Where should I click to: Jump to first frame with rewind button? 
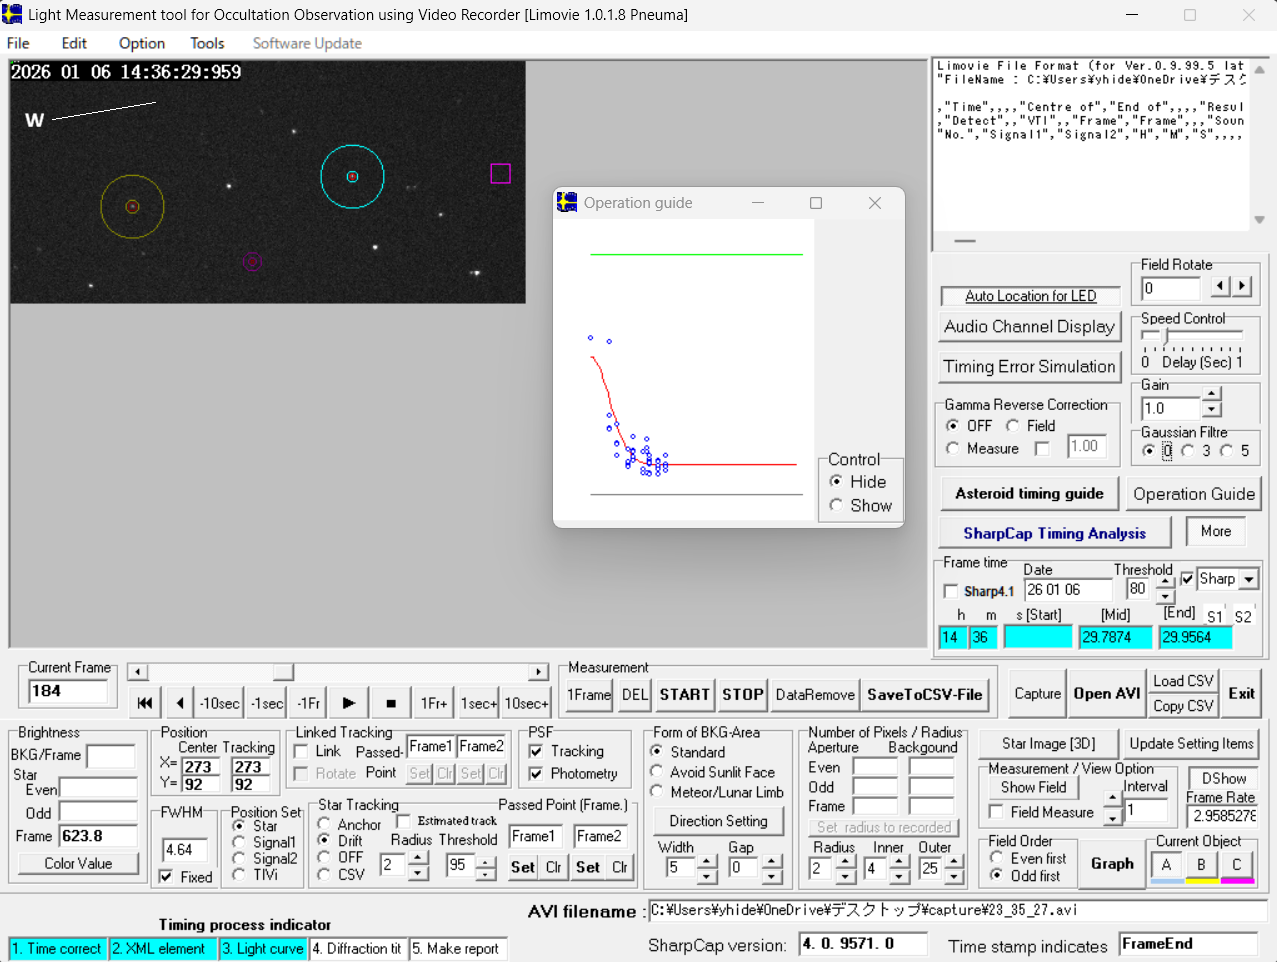(145, 703)
